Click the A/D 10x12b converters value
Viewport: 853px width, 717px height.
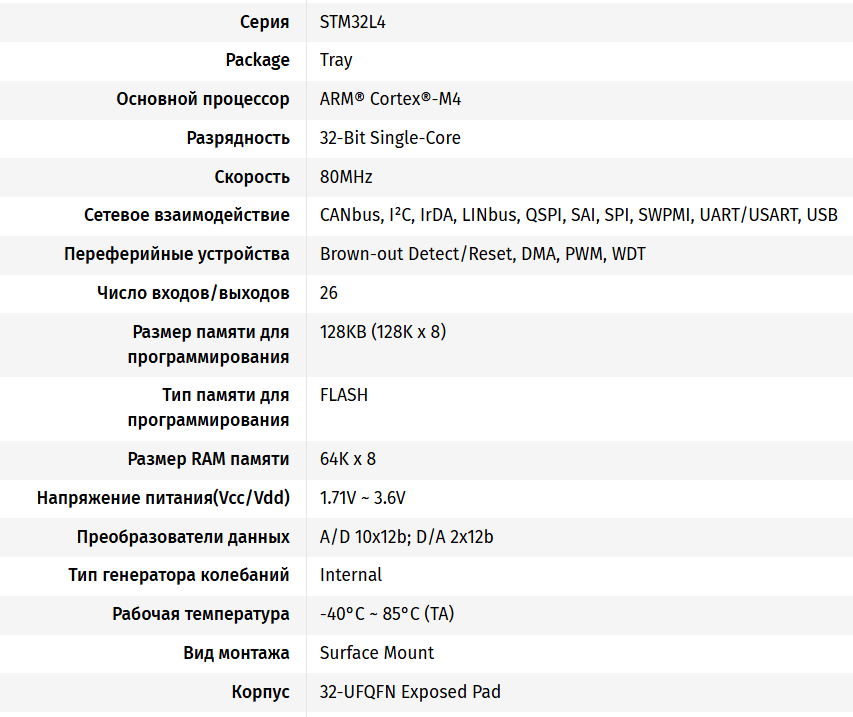click(406, 537)
